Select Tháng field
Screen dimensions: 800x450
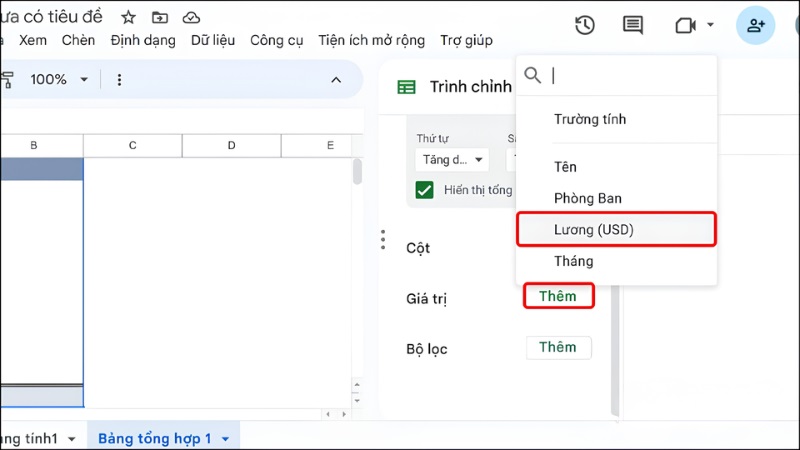tap(616, 261)
